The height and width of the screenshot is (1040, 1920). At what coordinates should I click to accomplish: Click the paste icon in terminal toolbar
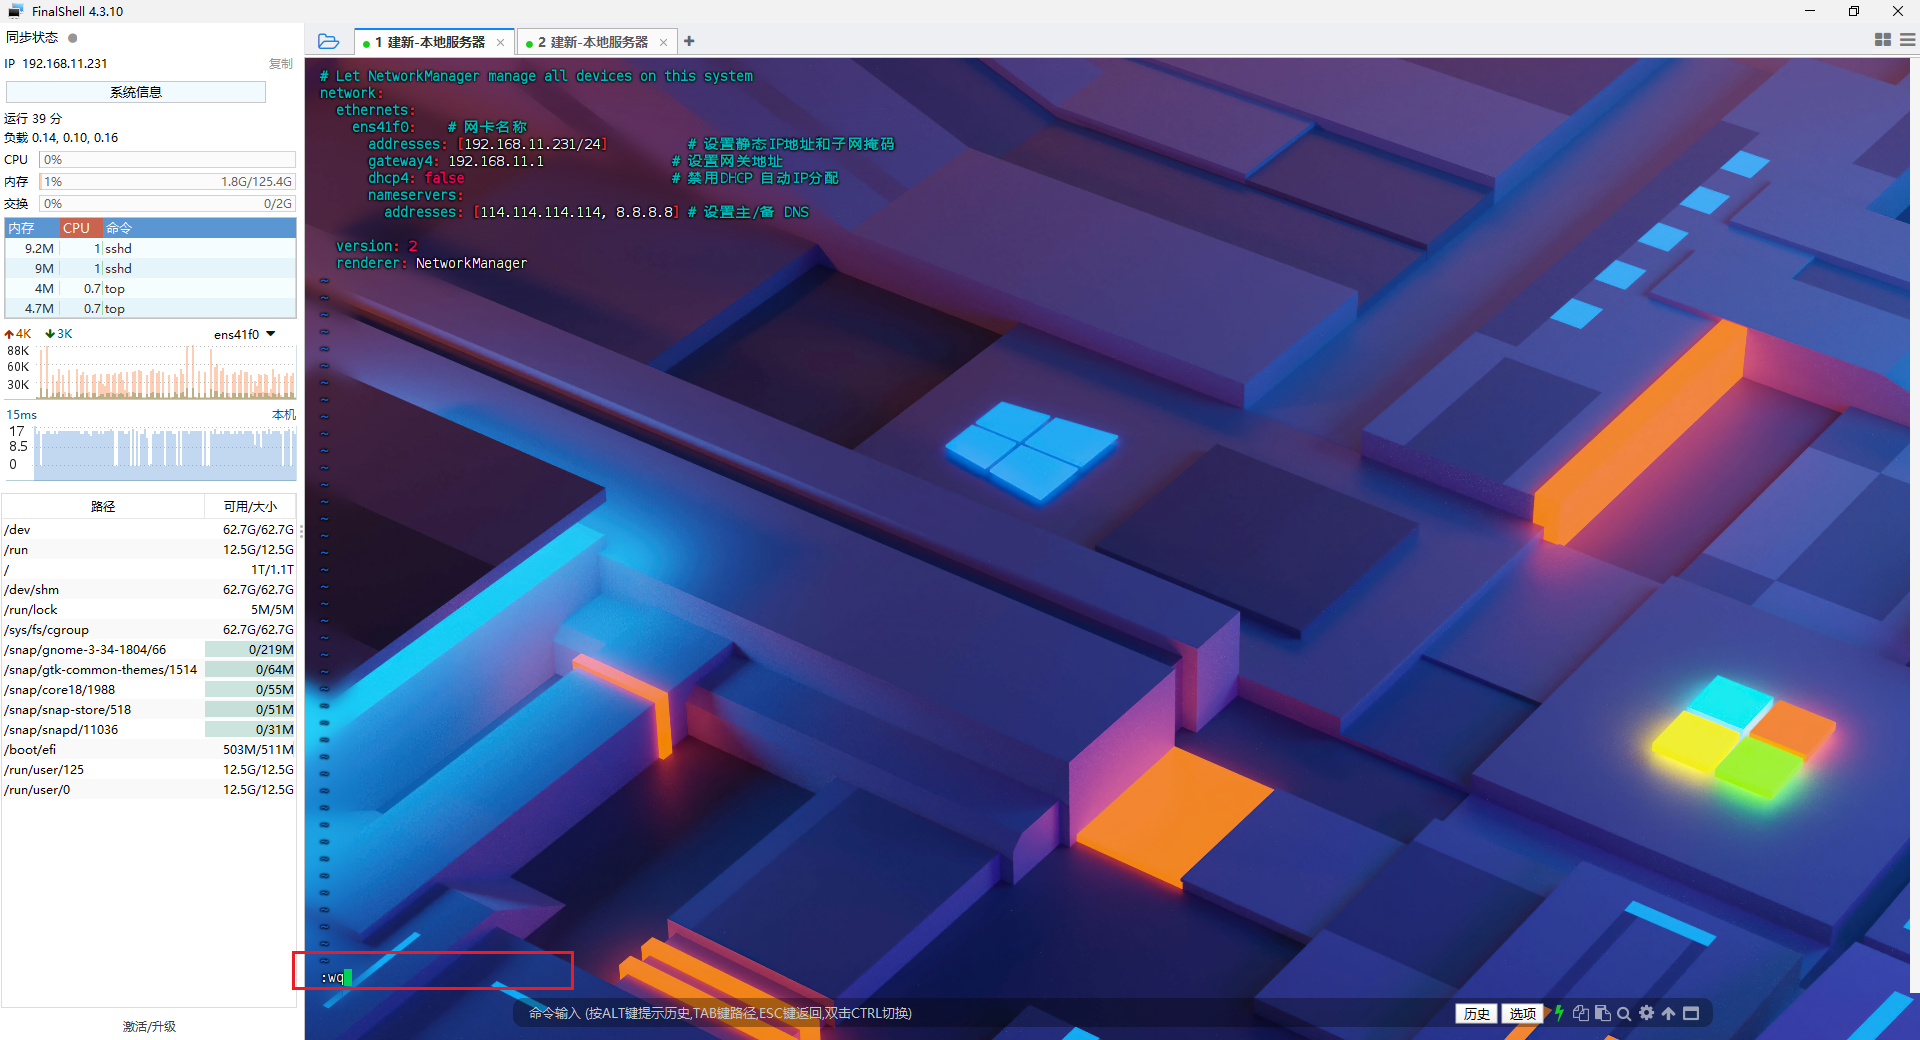(x=1602, y=1013)
